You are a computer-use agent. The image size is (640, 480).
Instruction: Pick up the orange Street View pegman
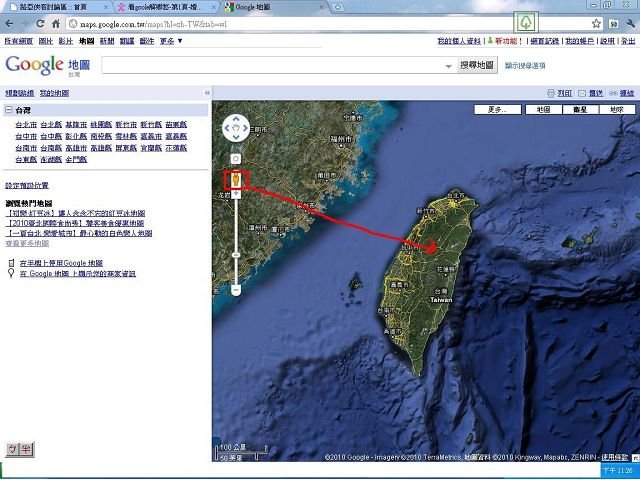click(236, 179)
